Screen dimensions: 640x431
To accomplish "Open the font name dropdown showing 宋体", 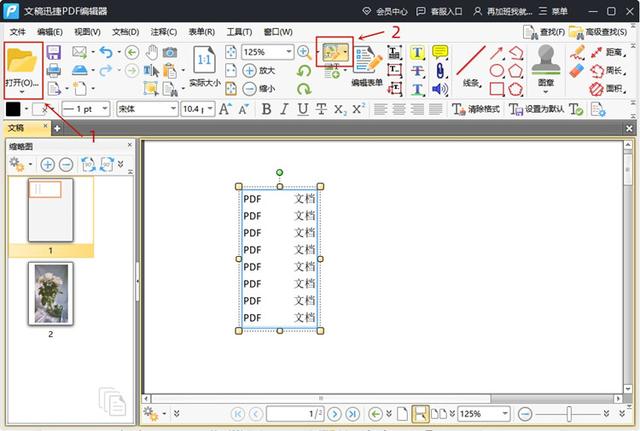I will click(173, 109).
